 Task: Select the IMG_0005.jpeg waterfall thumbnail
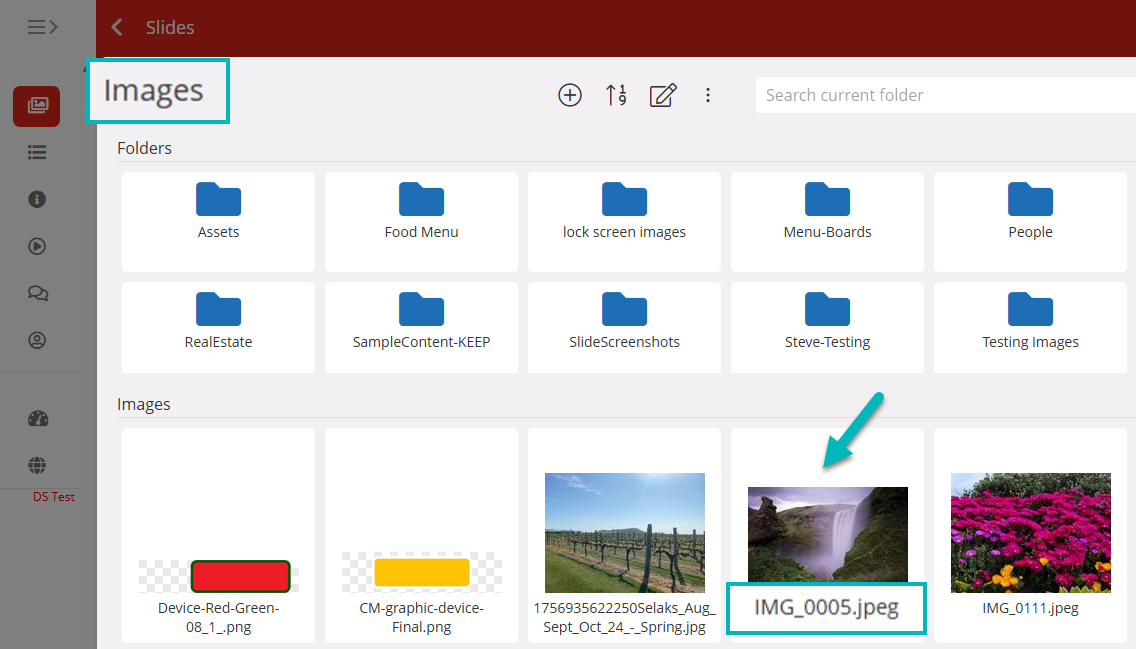click(x=827, y=534)
